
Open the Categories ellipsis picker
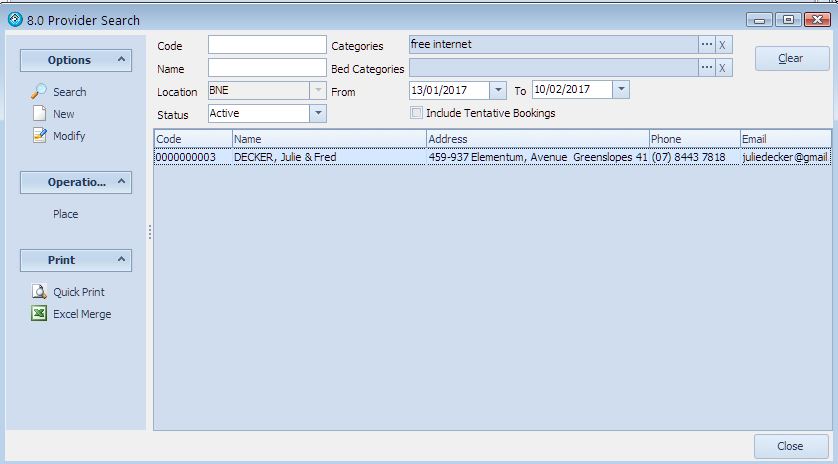coord(707,45)
